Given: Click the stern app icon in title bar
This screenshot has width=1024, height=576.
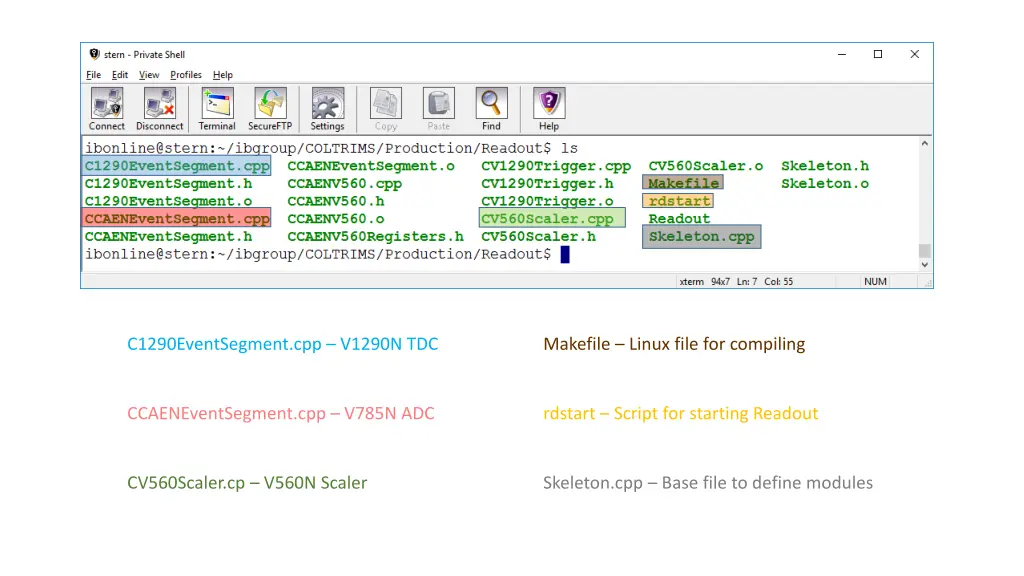Looking at the screenshot, I should 95,54.
